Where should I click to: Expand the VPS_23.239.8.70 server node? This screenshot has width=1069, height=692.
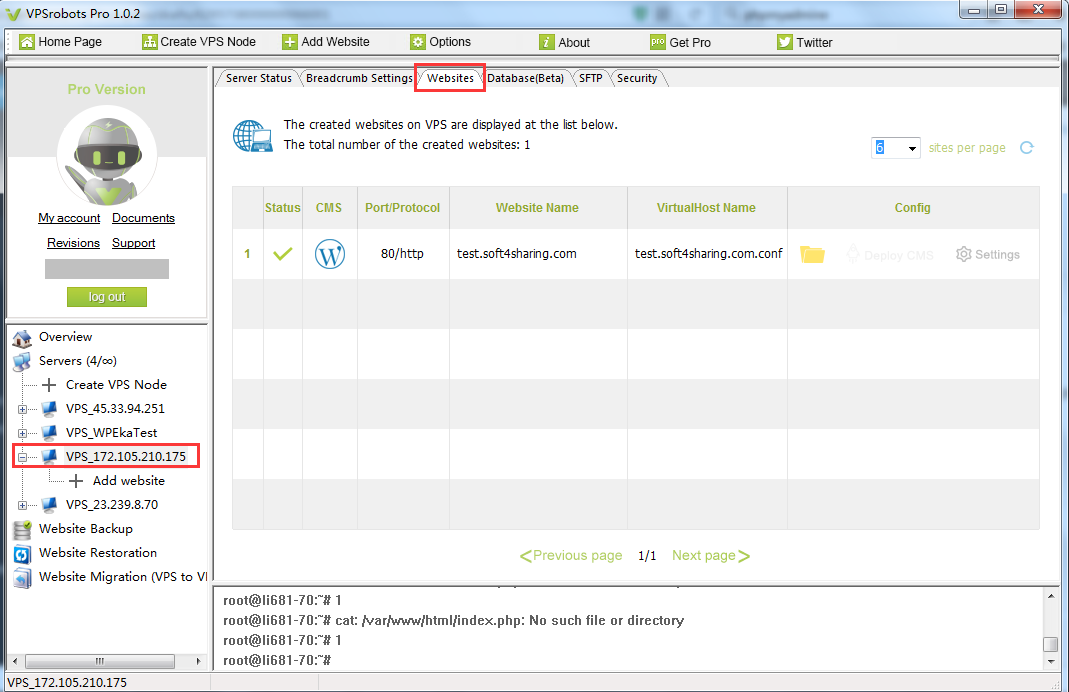pos(23,505)
